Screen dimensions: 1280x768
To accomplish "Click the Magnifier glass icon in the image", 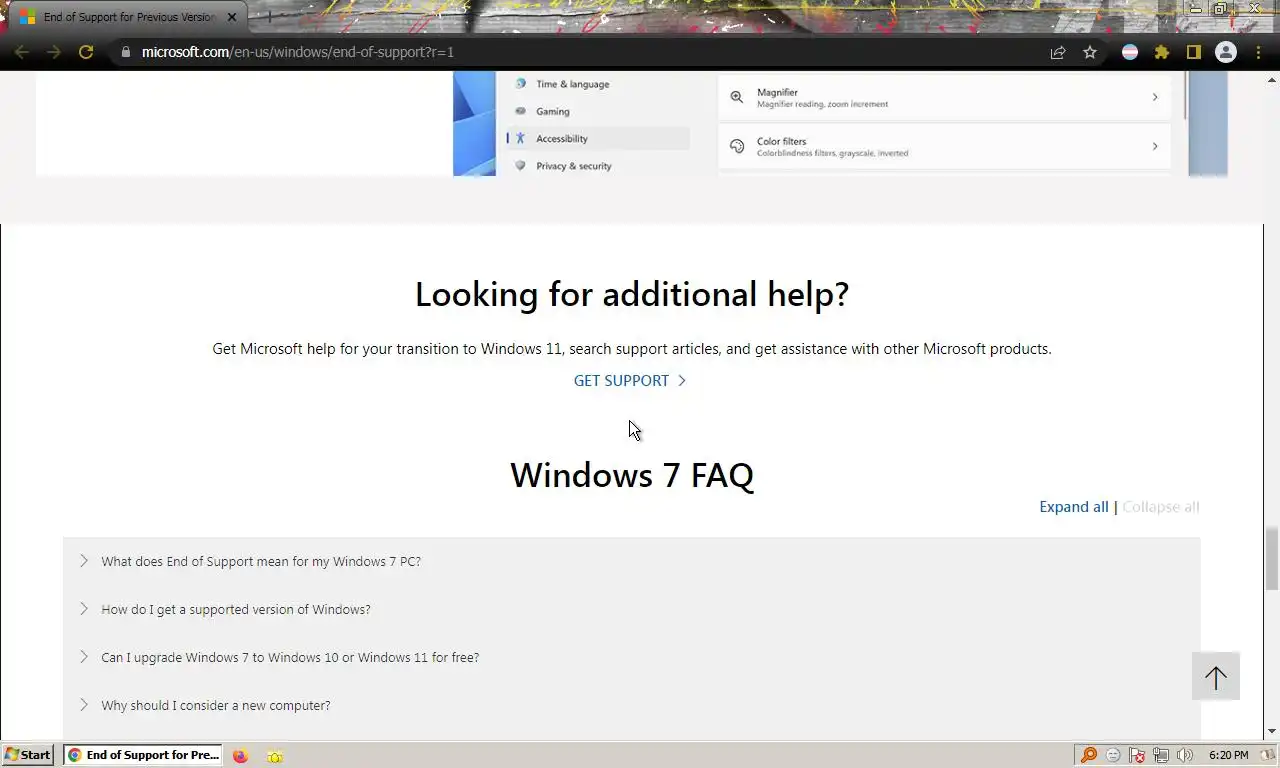I will (x=737, y=97).
